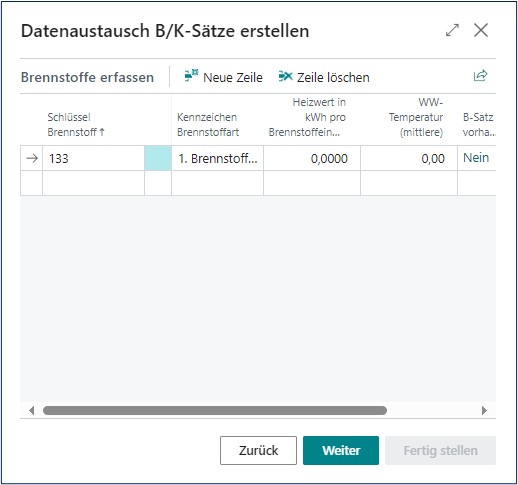Click the Nein value in B-Satz column

coord(476,158)
